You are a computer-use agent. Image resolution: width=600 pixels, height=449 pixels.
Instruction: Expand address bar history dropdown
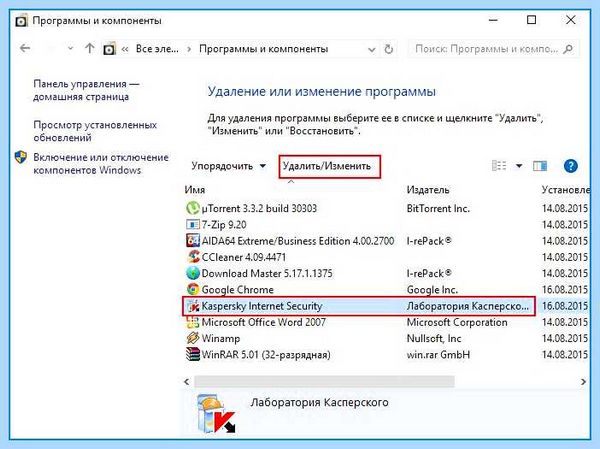pyautogui.click(x=371, y=50)
